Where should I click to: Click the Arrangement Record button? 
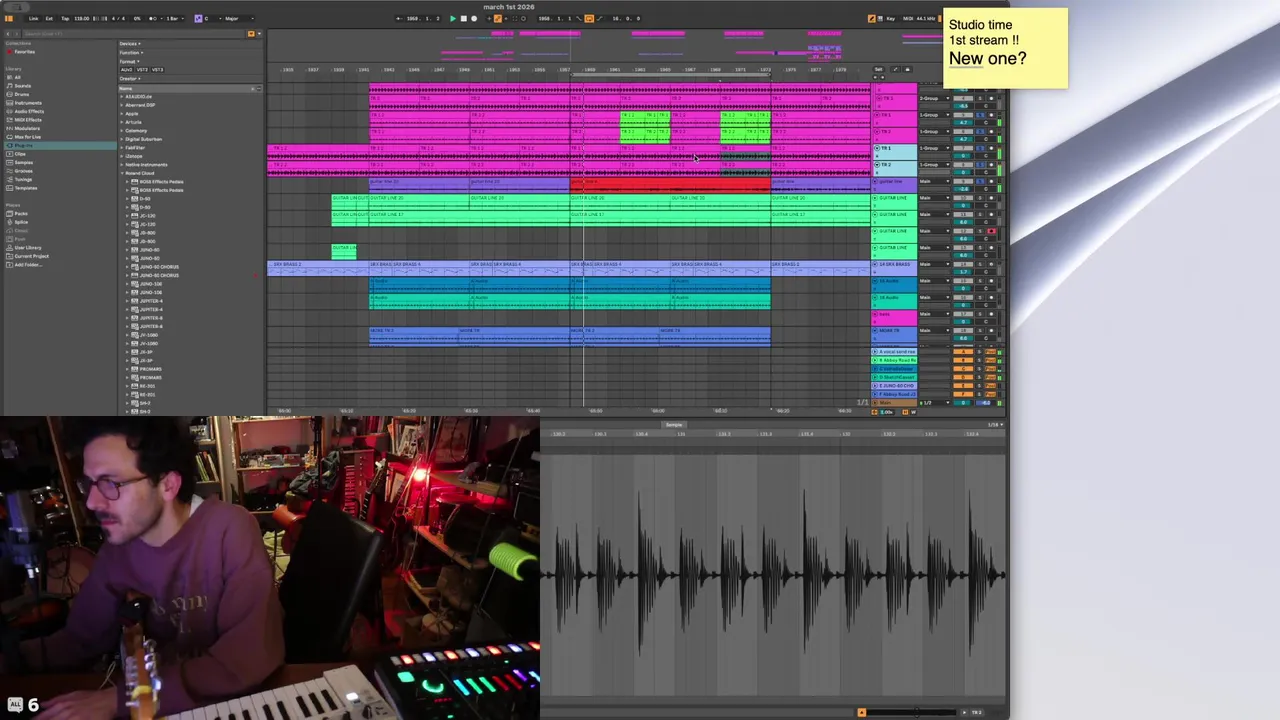[474, 18]
